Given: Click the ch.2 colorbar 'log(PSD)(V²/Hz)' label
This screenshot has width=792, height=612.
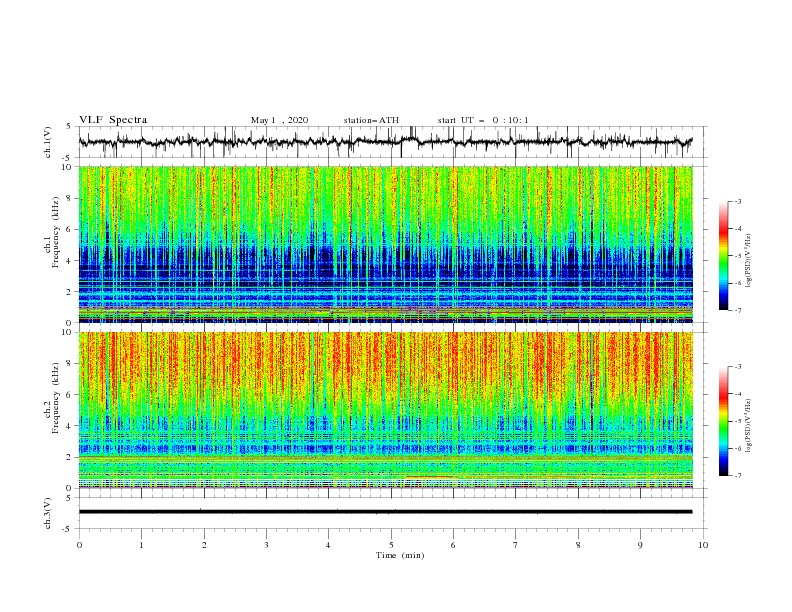Looking at the screenshot, I should click(749, 426).
